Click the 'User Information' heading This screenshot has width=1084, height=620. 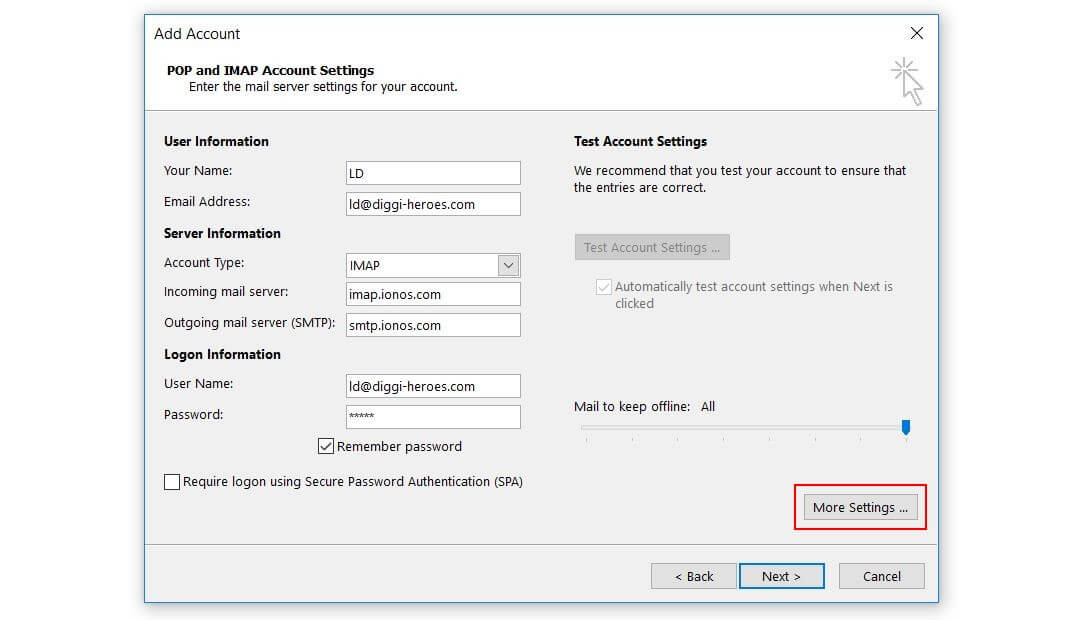[216, 141]
